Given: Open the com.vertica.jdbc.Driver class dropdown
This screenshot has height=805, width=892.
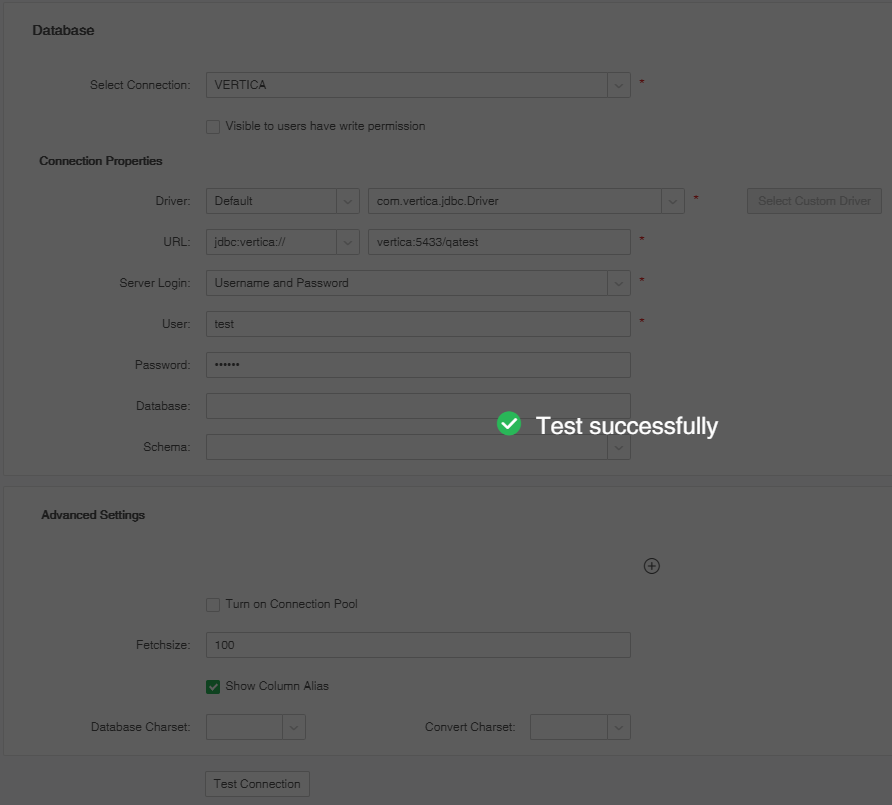Looking at the screenshot, I should pyautogui.click(x=672, y=201).
